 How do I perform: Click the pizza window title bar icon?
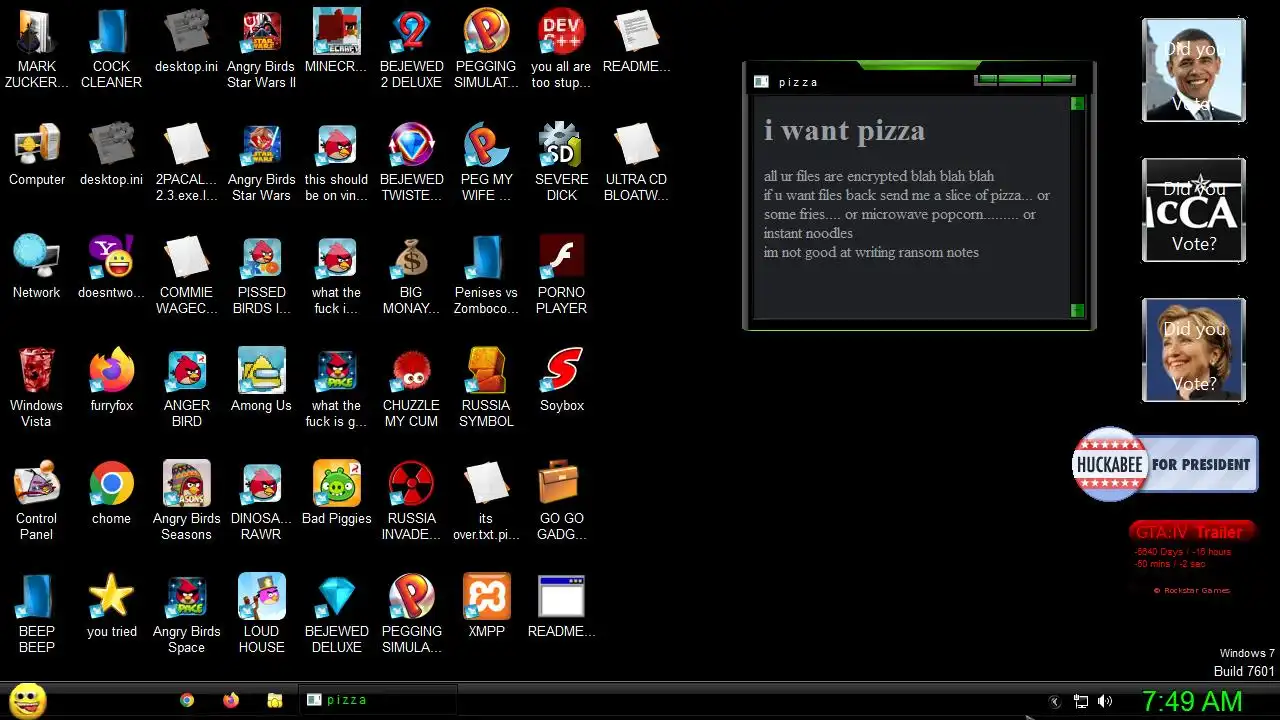pyautogui.click(x=761, y=82)
